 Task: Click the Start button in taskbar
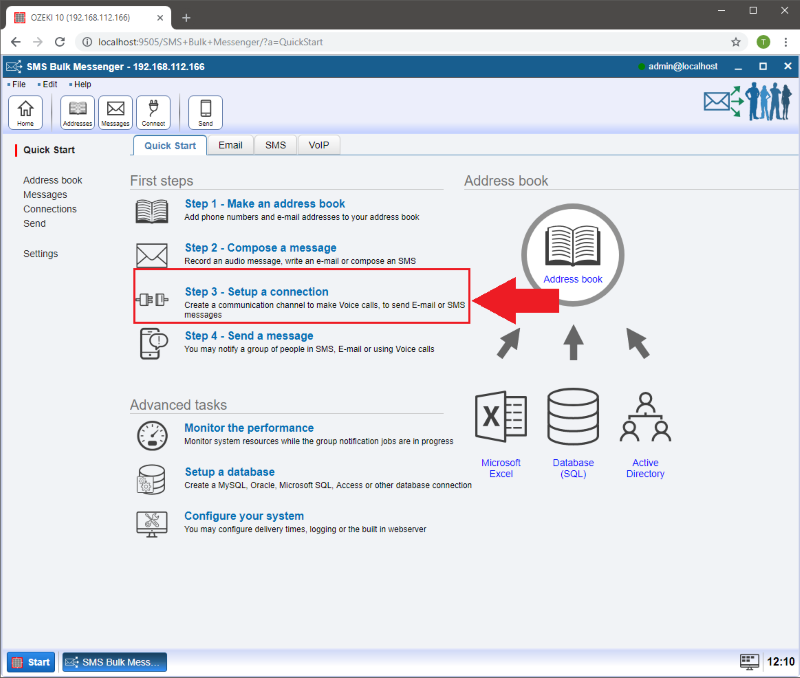(31, 662)
